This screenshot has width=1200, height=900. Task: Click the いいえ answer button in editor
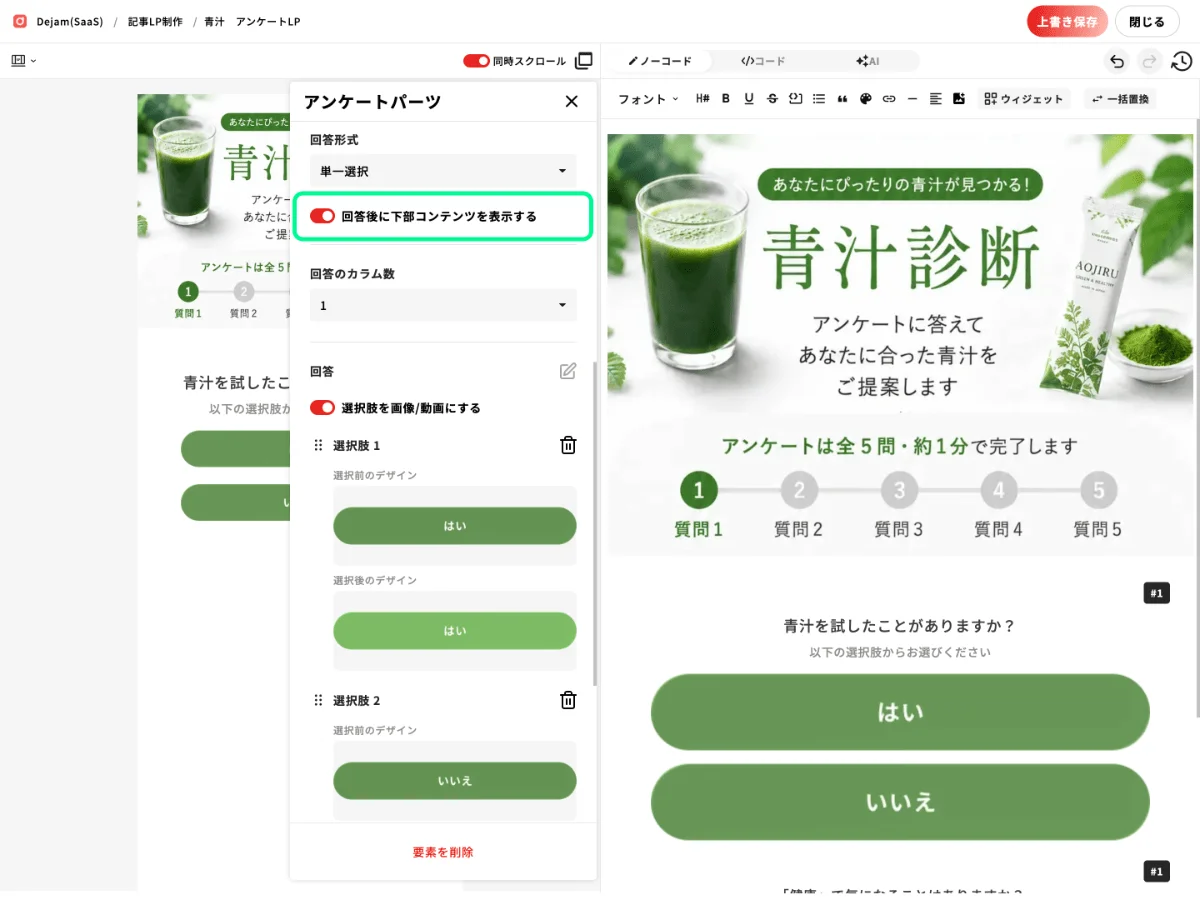[900, 802]
